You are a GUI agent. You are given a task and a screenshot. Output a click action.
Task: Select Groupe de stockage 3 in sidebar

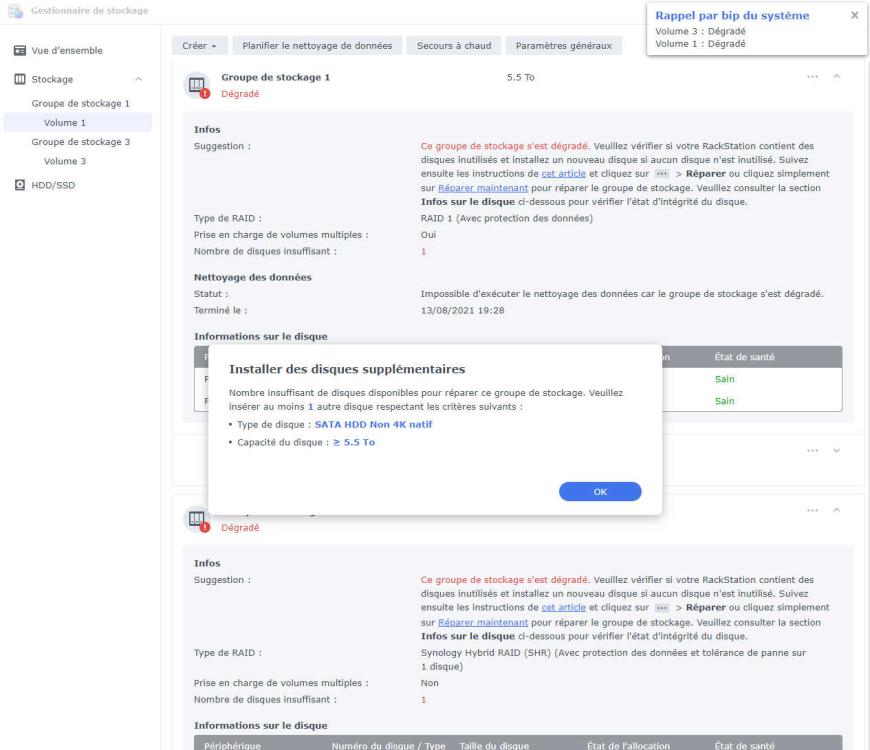point(80,142)
